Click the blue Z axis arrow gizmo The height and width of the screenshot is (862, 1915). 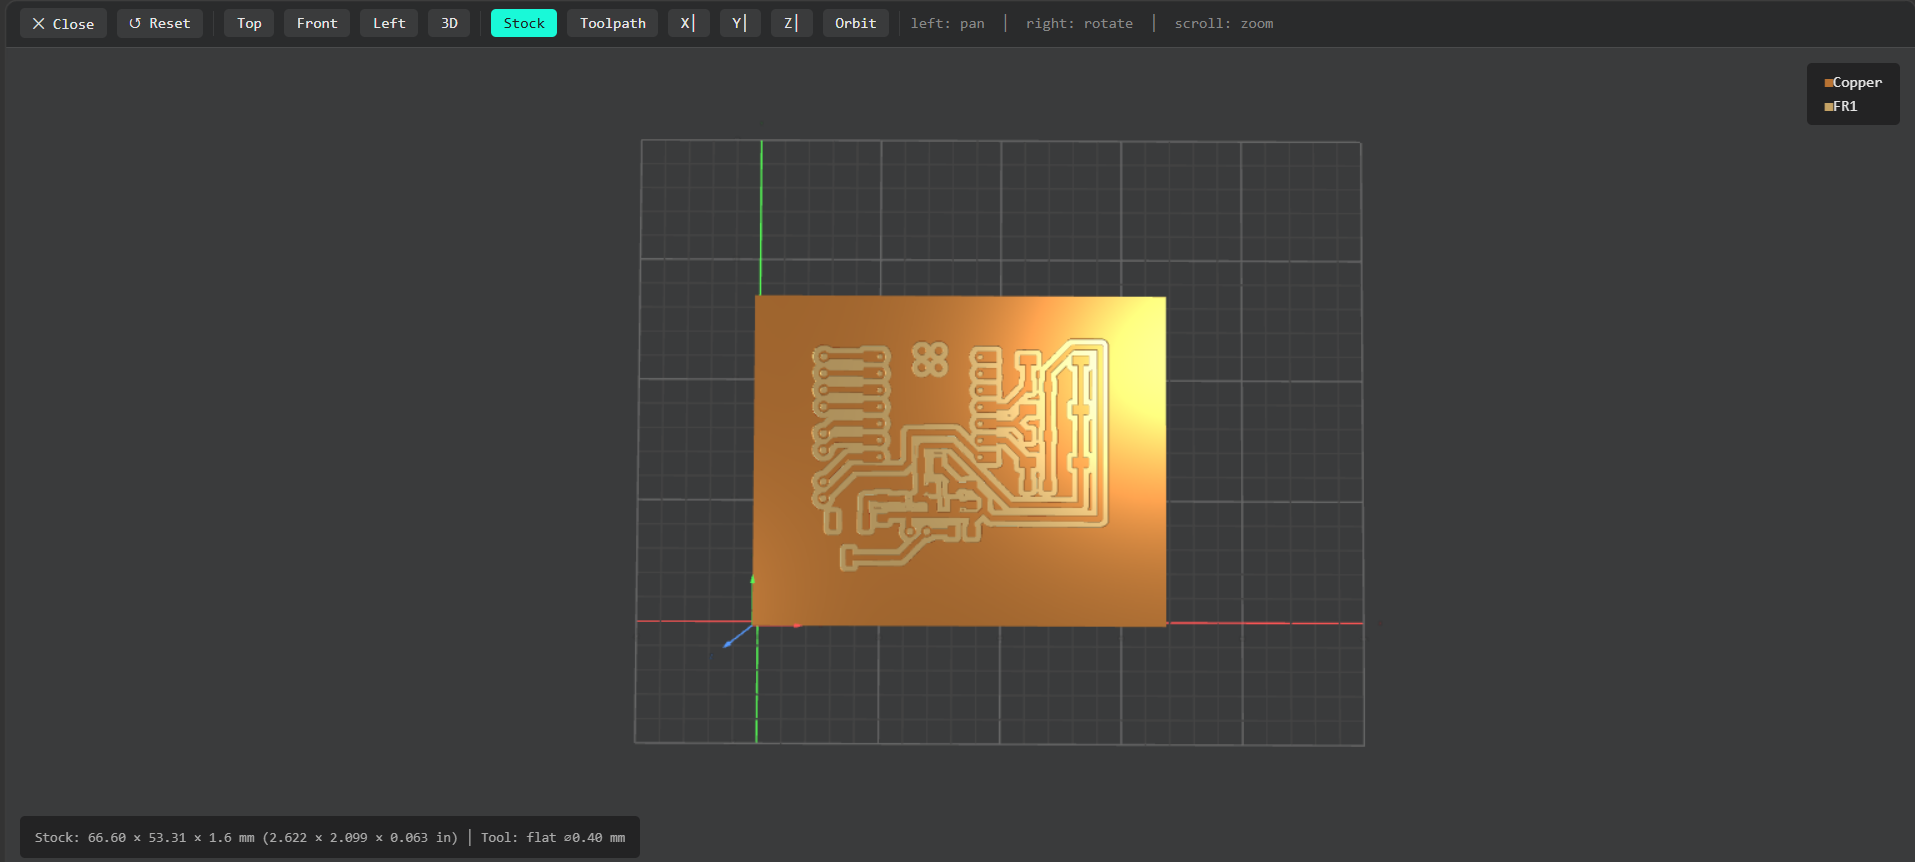(x=736, y=636)
